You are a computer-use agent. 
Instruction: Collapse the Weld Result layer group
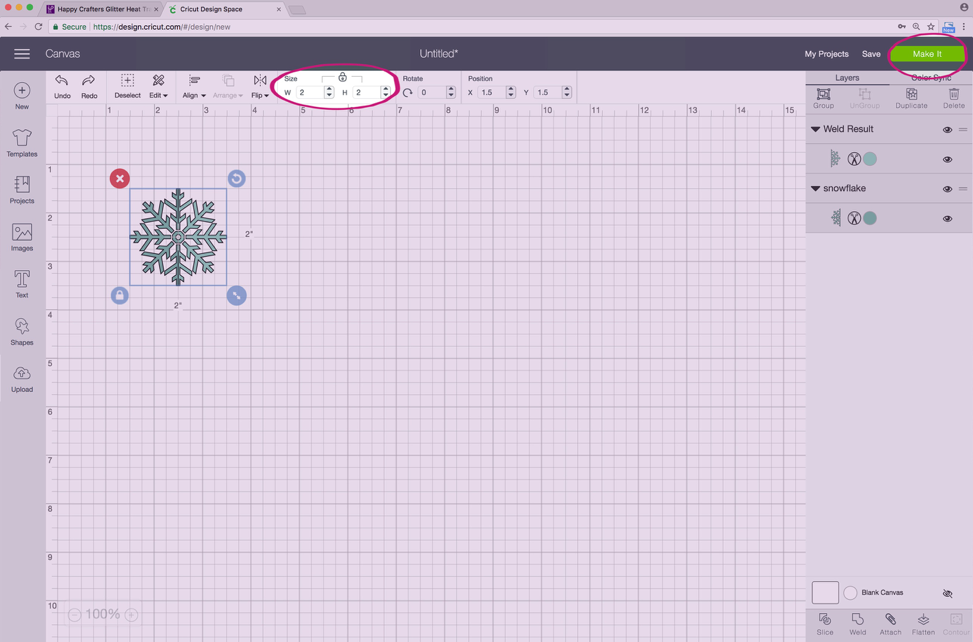tap(815, 129)
